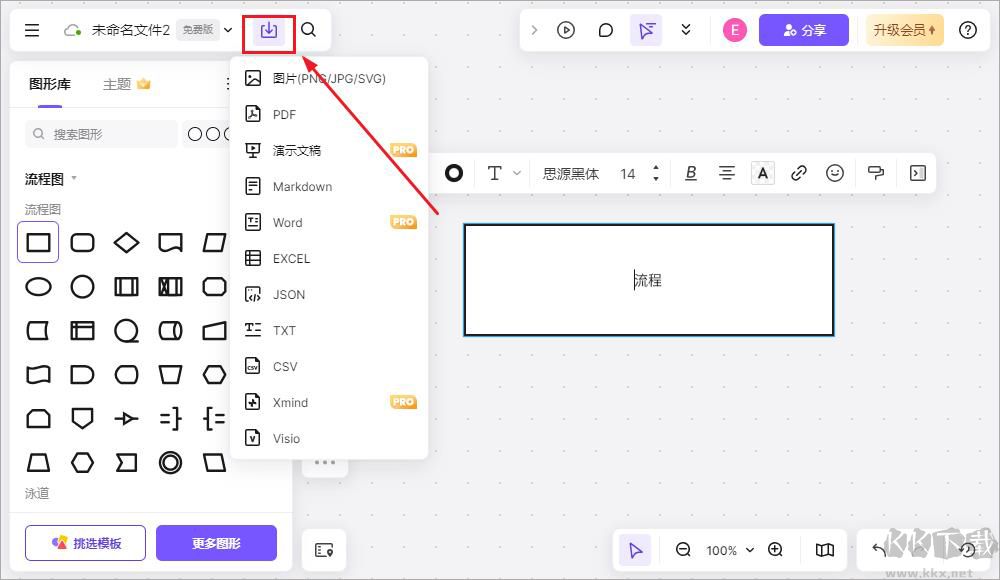Screen dimensions: 1000x580
Task: Click the pointer select tool
Action: coord(635,550)
